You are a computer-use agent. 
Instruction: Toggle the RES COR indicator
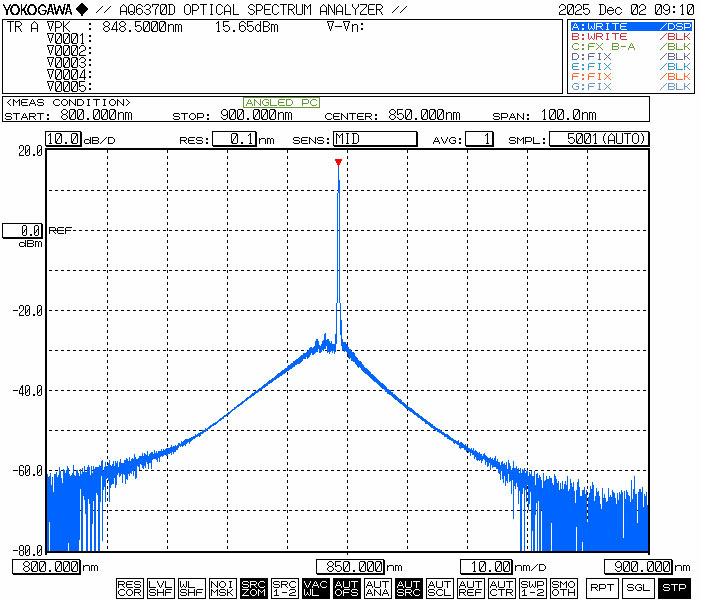(129, 588)
